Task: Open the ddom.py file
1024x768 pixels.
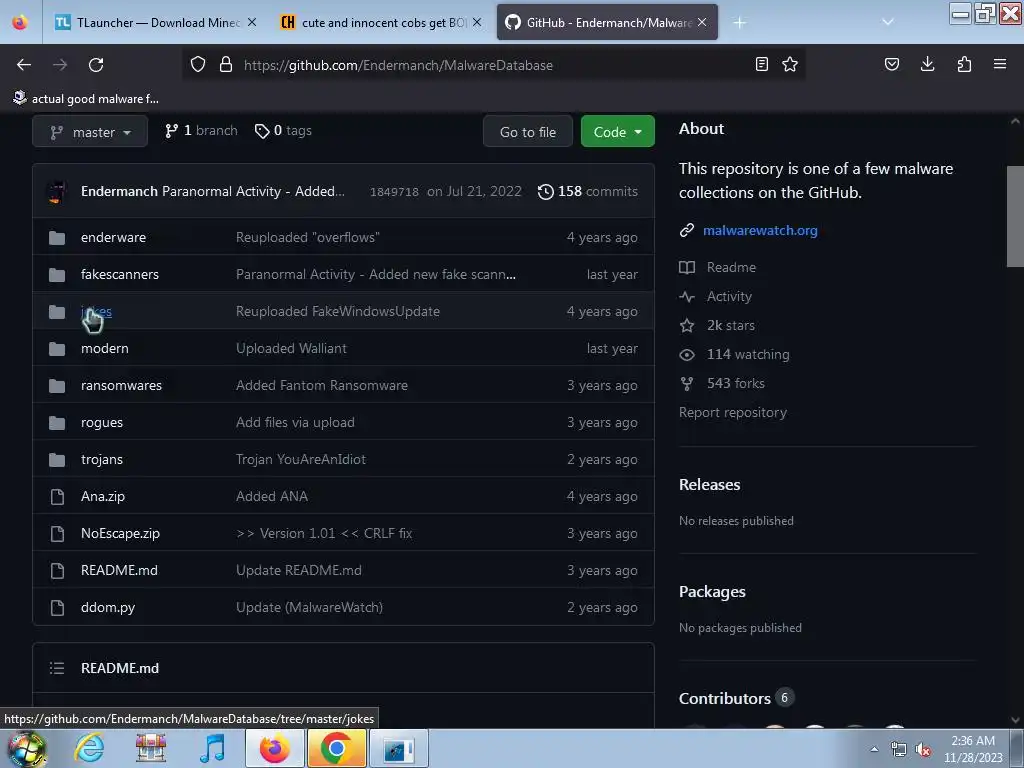Action: coord(108,607)
